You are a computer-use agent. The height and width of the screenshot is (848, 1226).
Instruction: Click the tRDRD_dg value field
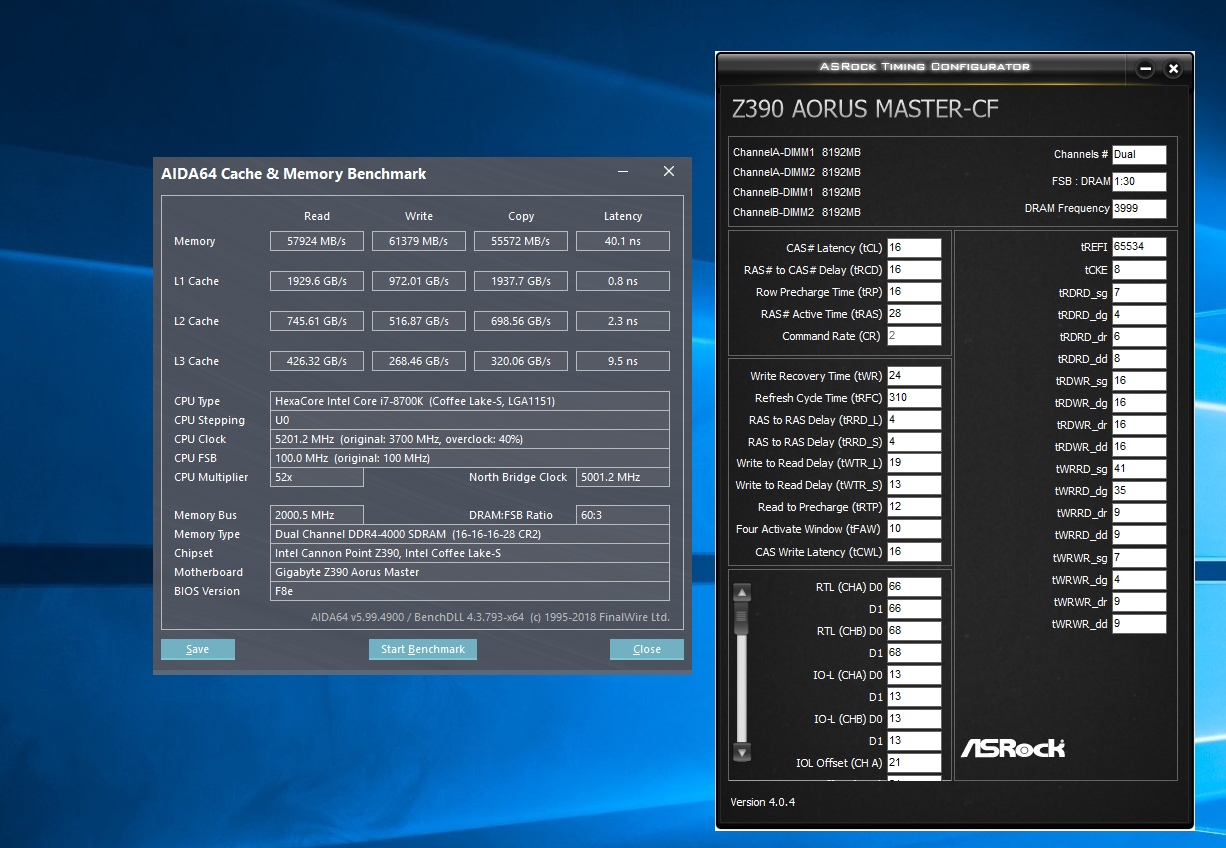click(1139, 315)
